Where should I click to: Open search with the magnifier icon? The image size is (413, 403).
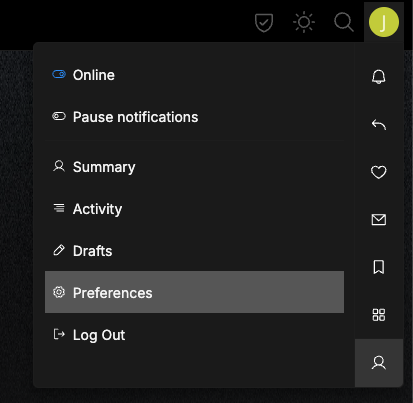(x=344, y=22)
